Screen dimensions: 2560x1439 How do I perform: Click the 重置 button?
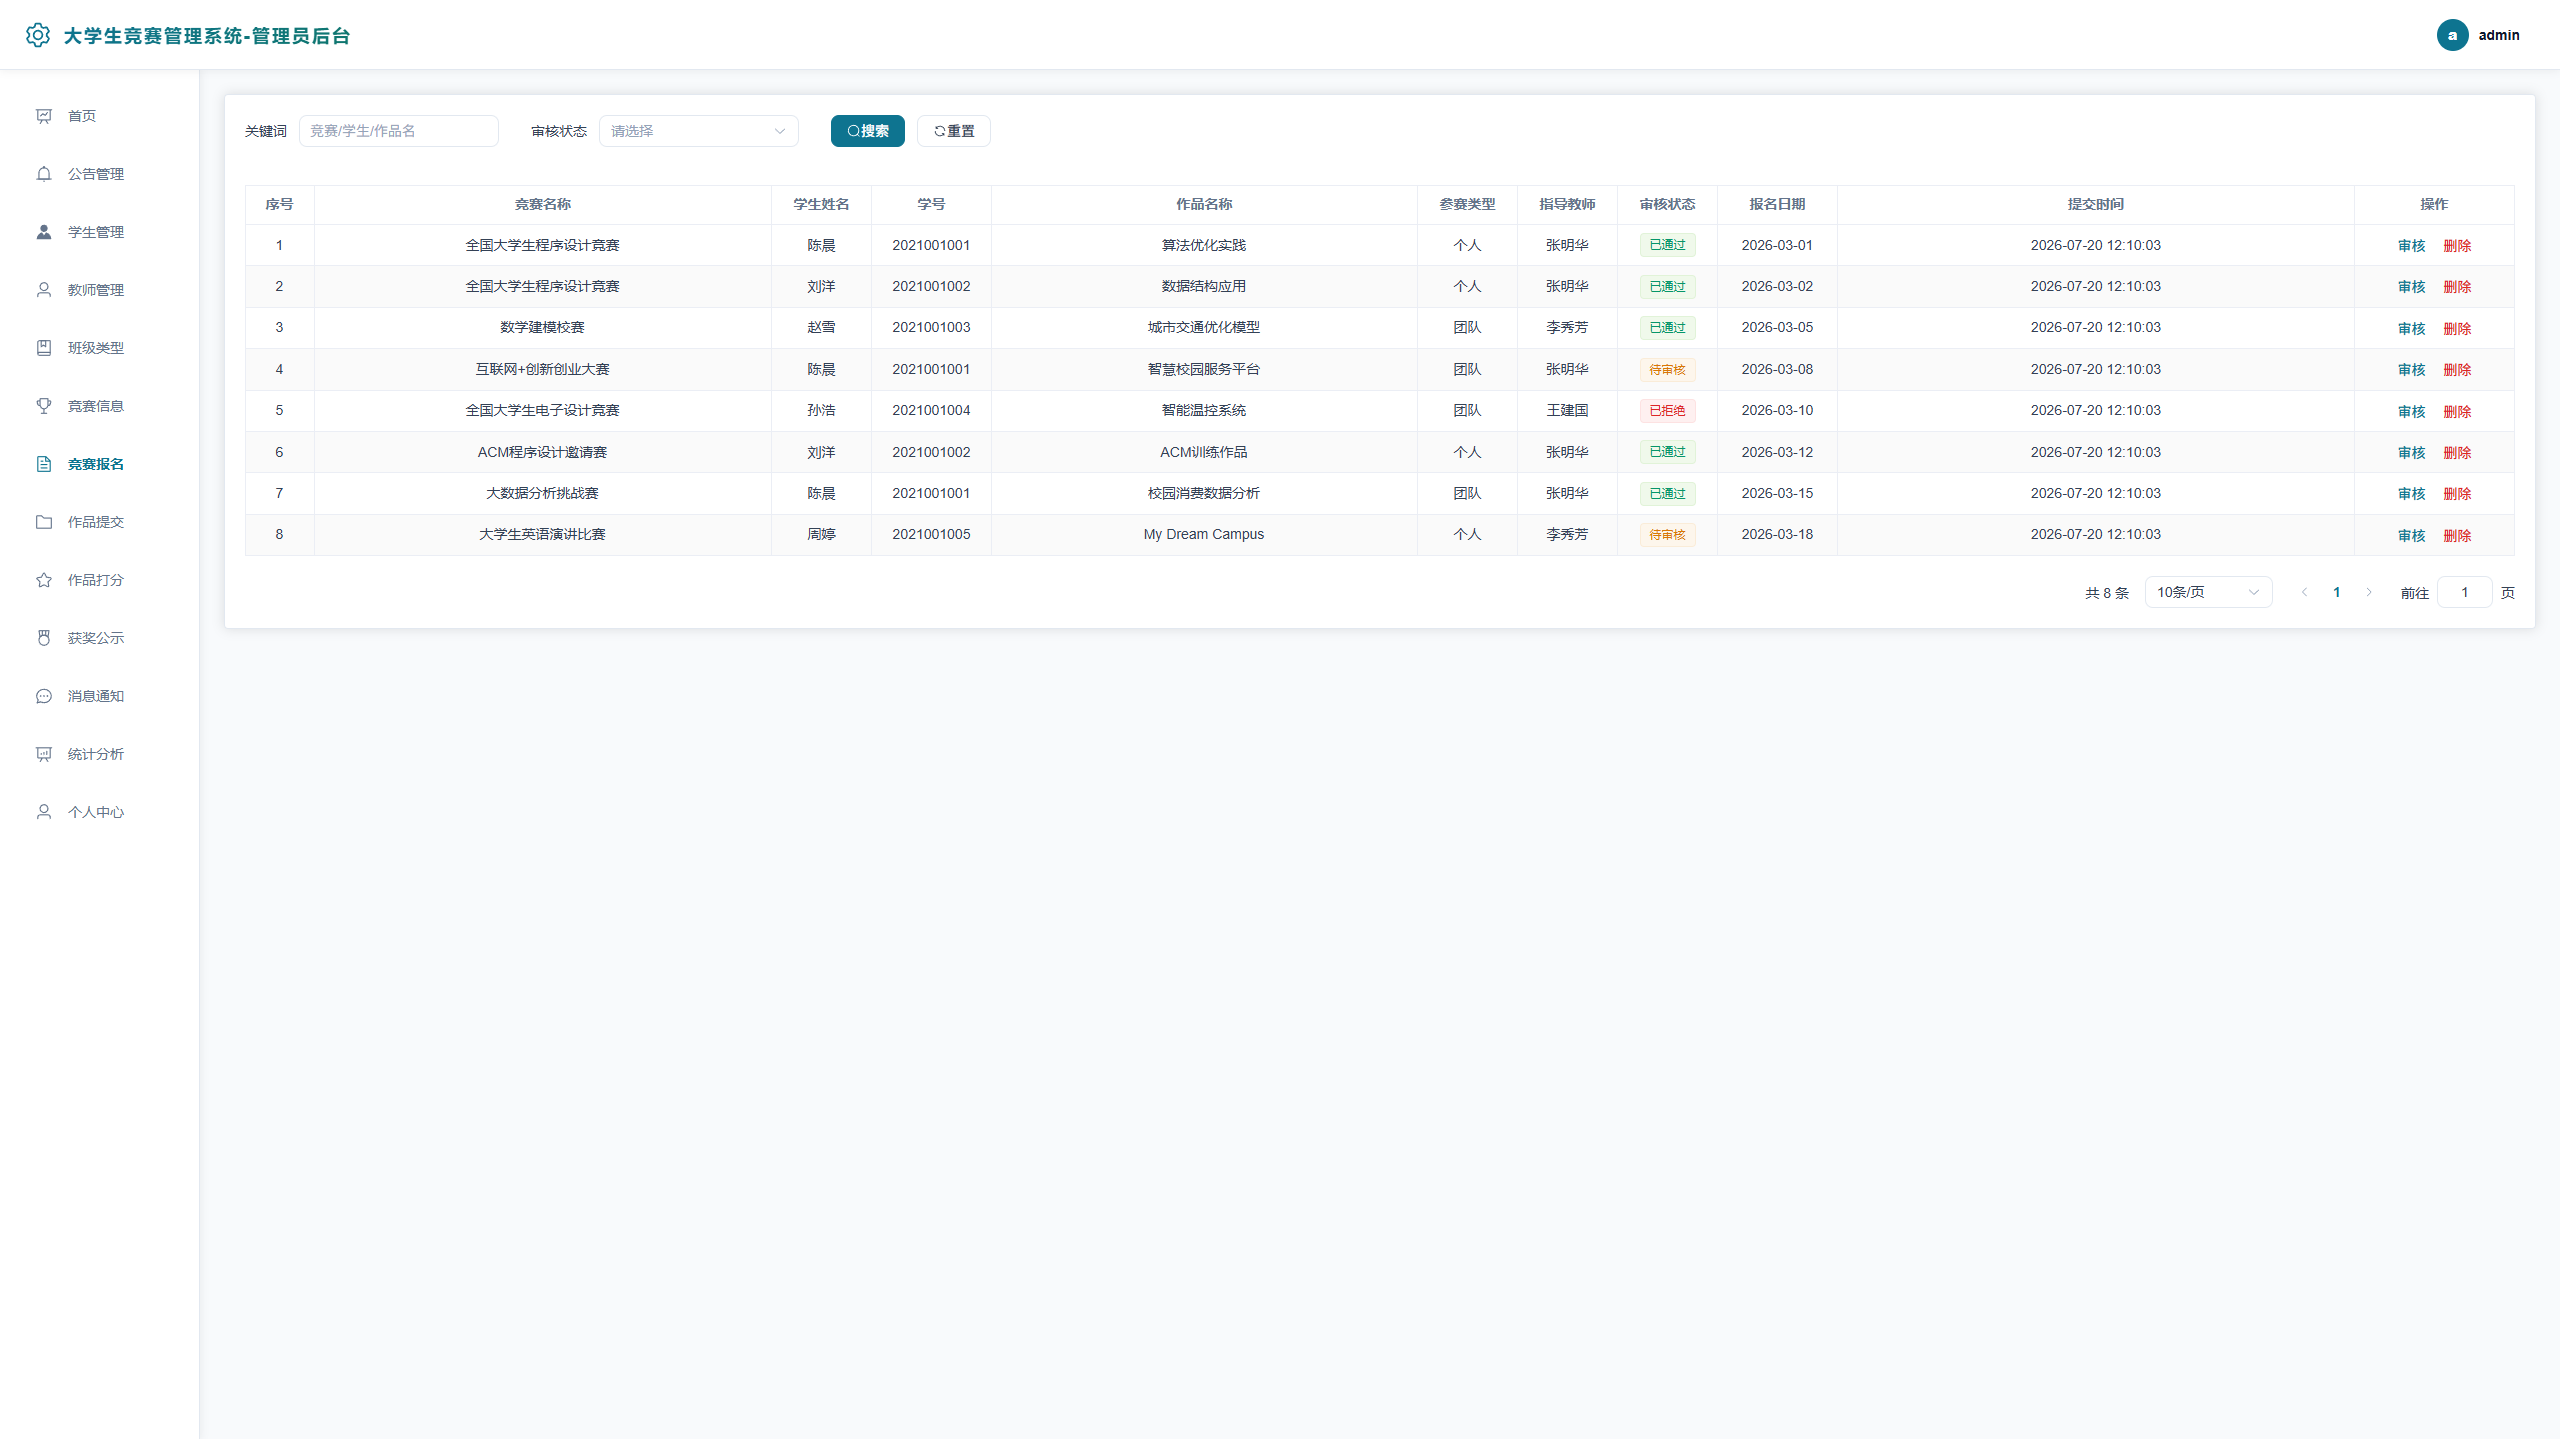953,131
